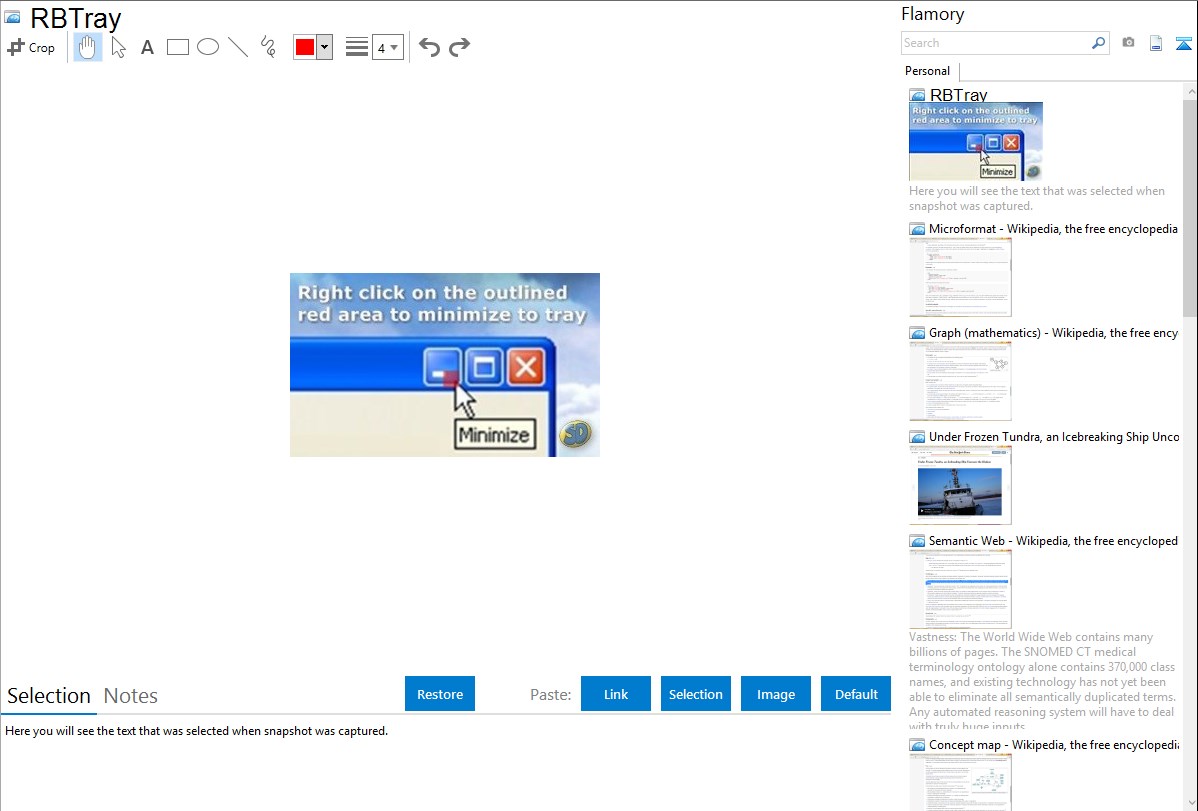1198x811 pixels.
Task: Undo the last edit
Action: (x=429, y=47)
